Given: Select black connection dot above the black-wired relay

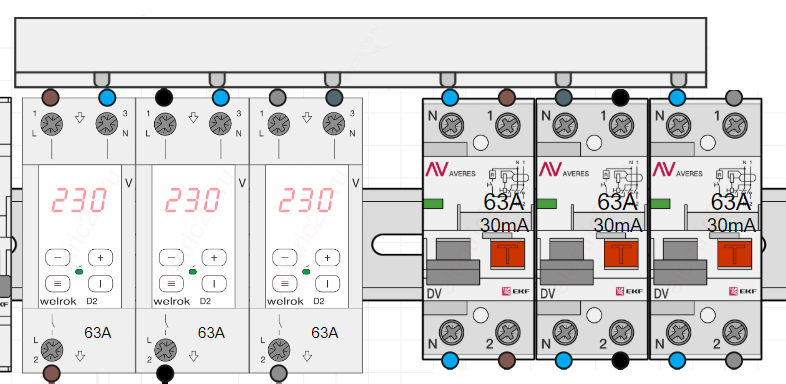Looking at the screenshot, I should pos(164,97).
